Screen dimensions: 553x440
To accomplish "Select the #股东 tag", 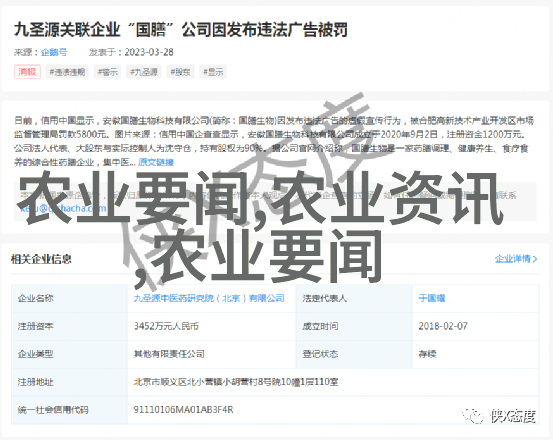I will pos(180,72).
